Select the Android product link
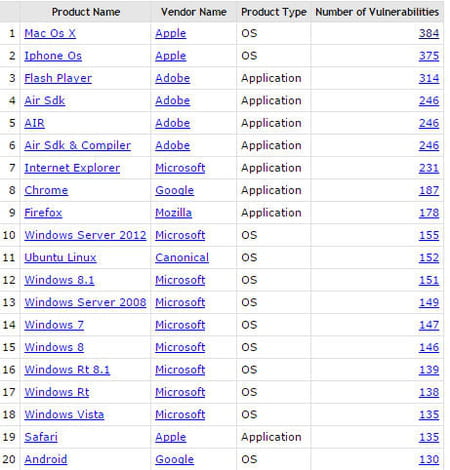450x470 pixels. click(46, 459)
